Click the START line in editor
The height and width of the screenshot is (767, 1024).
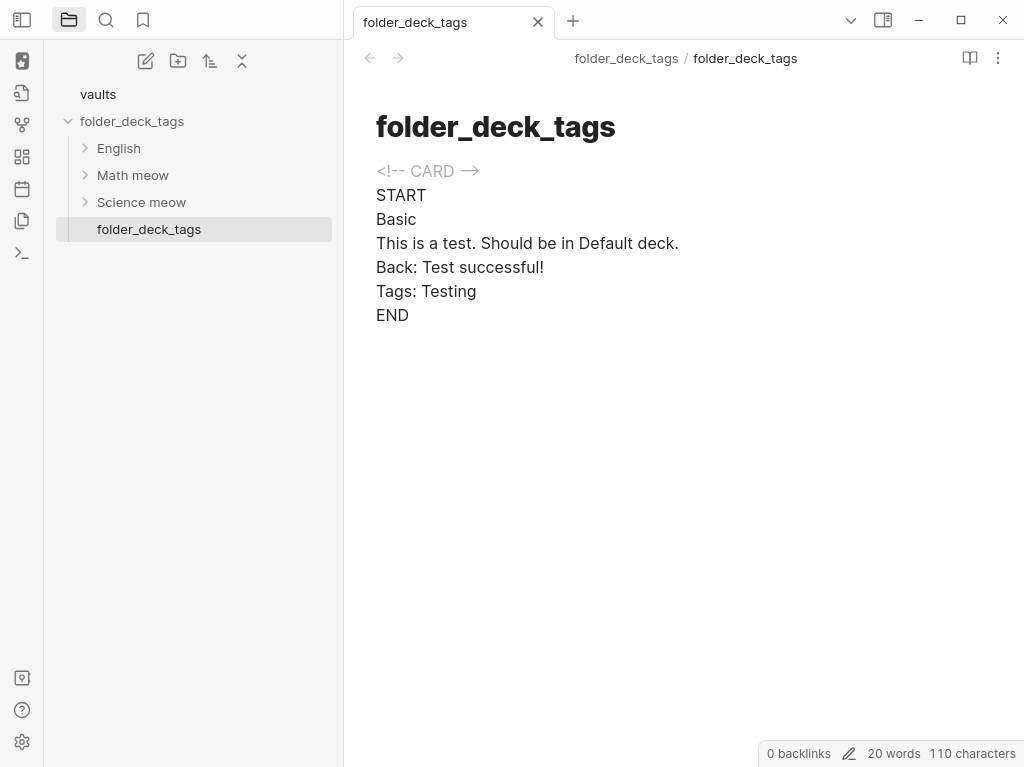(401, 195)
